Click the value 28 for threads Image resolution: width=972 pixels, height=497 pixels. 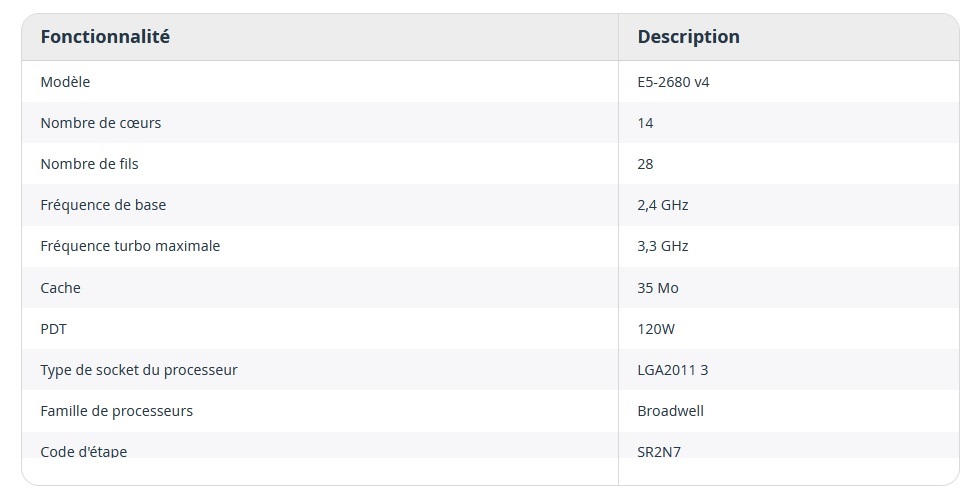(645, 164)
